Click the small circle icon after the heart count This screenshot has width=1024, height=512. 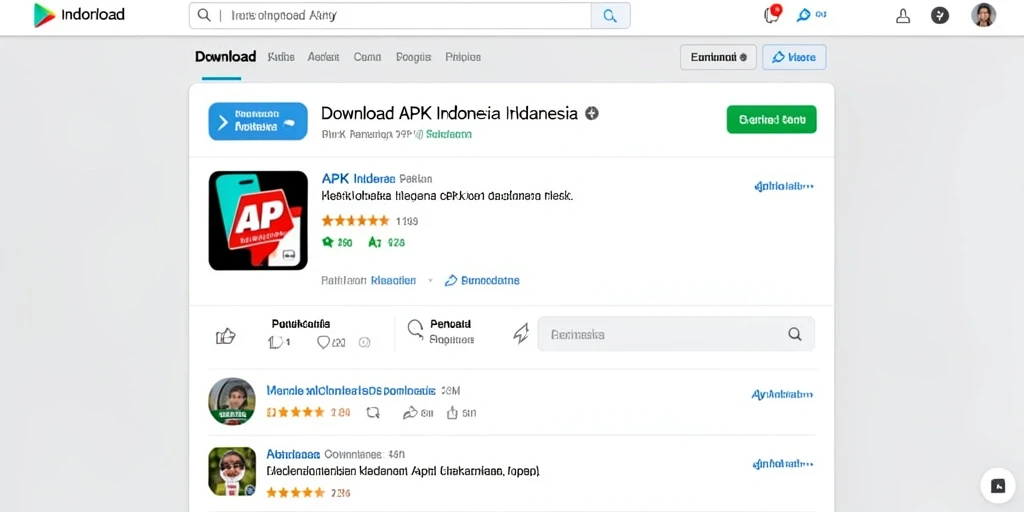[x=365, y=342]
